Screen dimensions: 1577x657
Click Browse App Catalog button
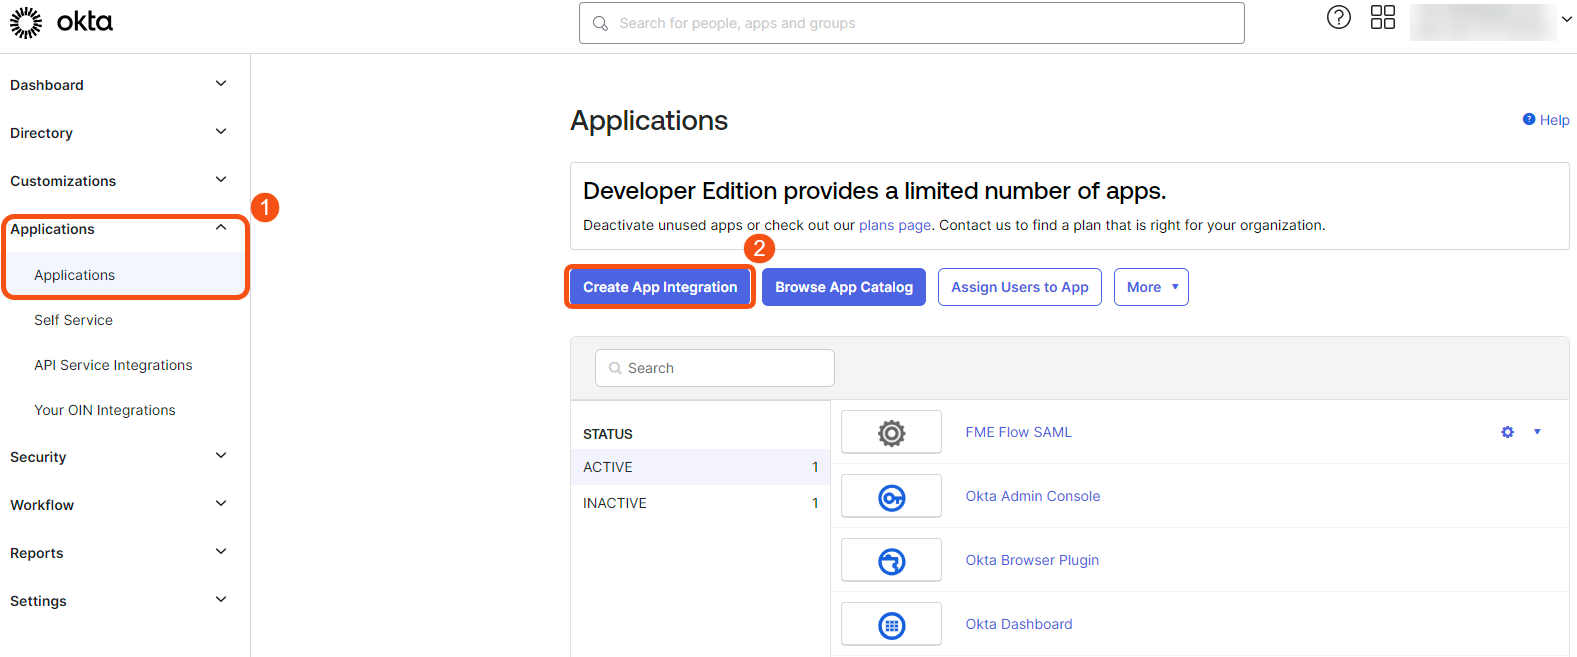(844, 287)
